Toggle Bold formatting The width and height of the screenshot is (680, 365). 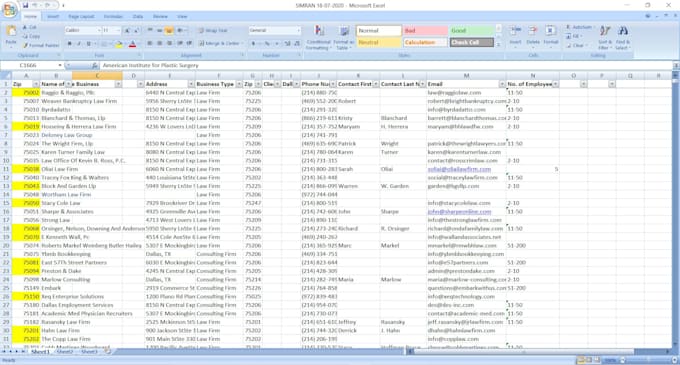69,44
